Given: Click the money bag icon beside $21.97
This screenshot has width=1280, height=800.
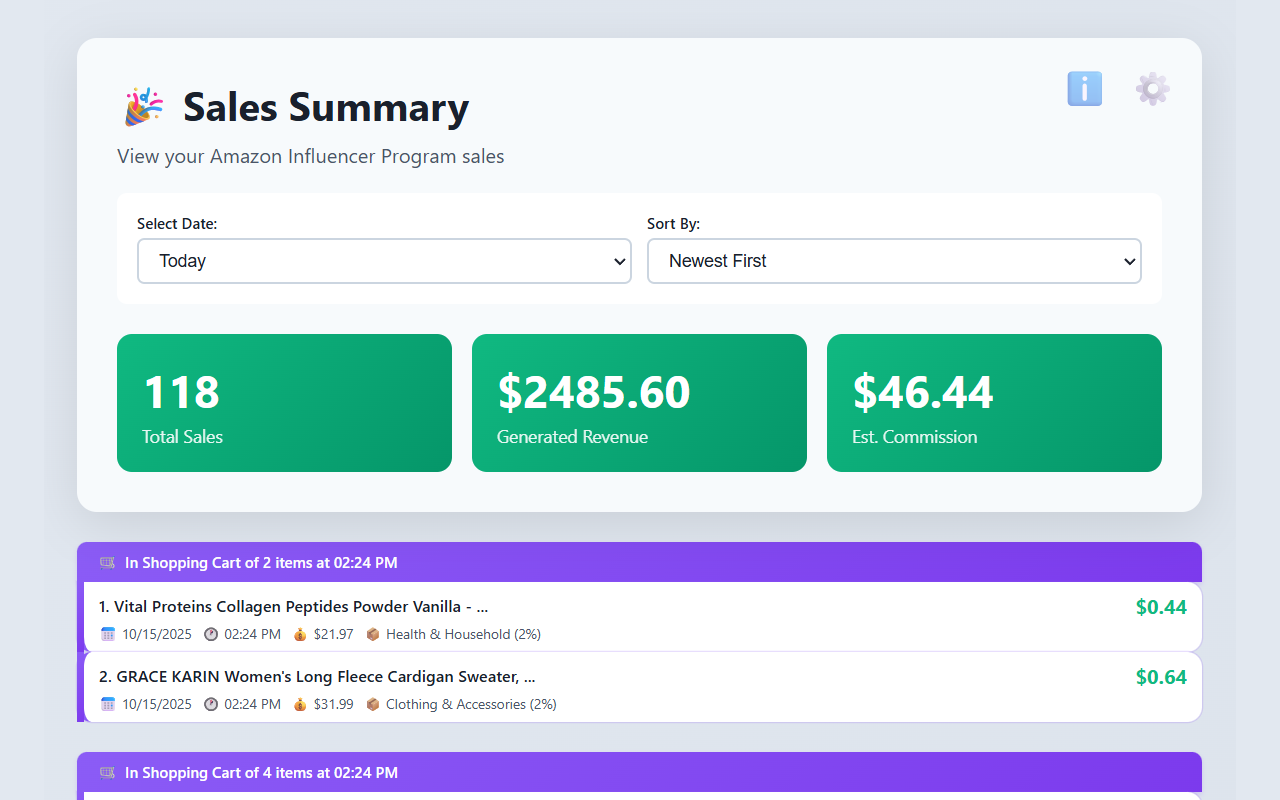Looking at the screenshot, I should 300,634.
